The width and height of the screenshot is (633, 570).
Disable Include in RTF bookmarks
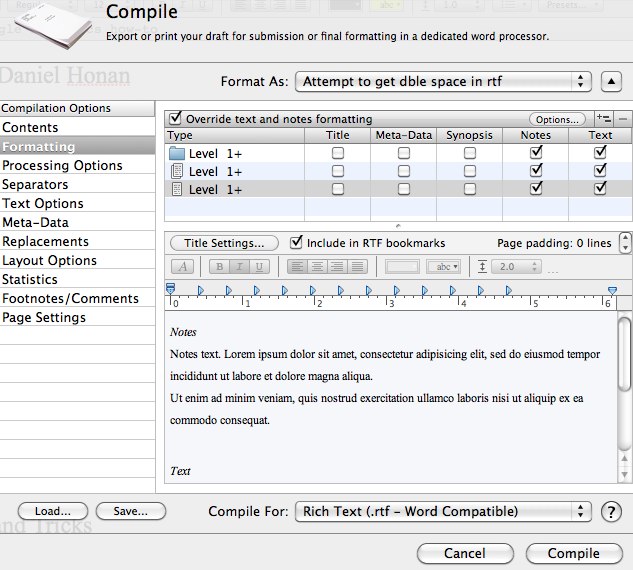[296, 243]
